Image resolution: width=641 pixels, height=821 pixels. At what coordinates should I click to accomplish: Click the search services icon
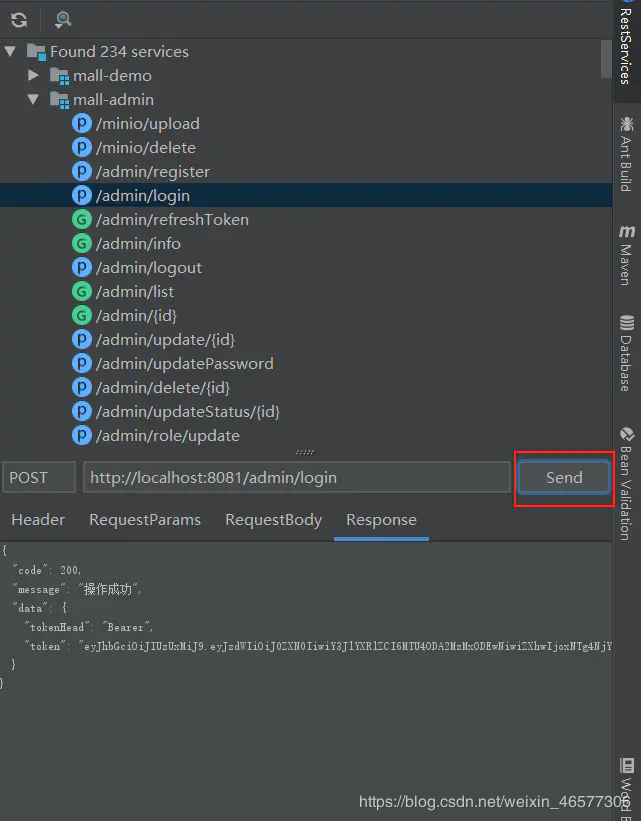(x=63, y=20)
